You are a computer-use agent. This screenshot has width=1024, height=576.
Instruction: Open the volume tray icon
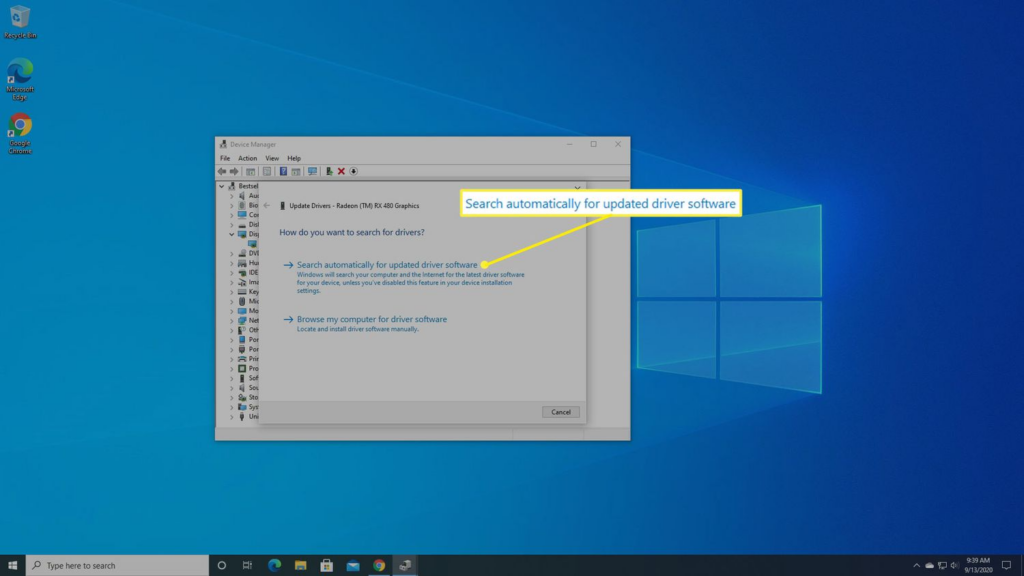coord(954,566)
